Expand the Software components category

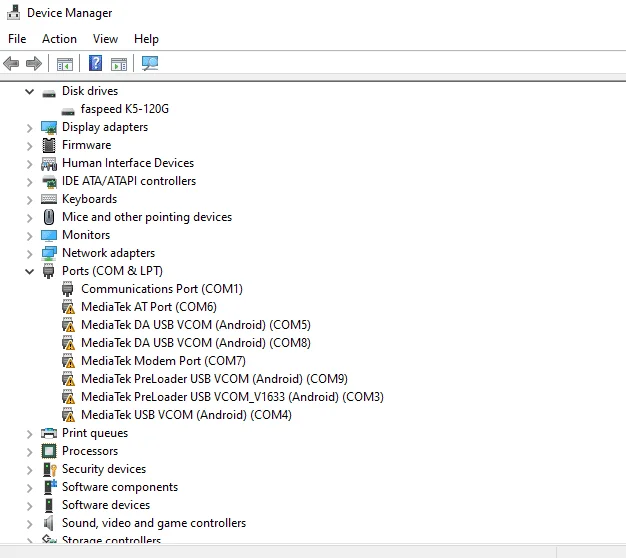(30, 488)
